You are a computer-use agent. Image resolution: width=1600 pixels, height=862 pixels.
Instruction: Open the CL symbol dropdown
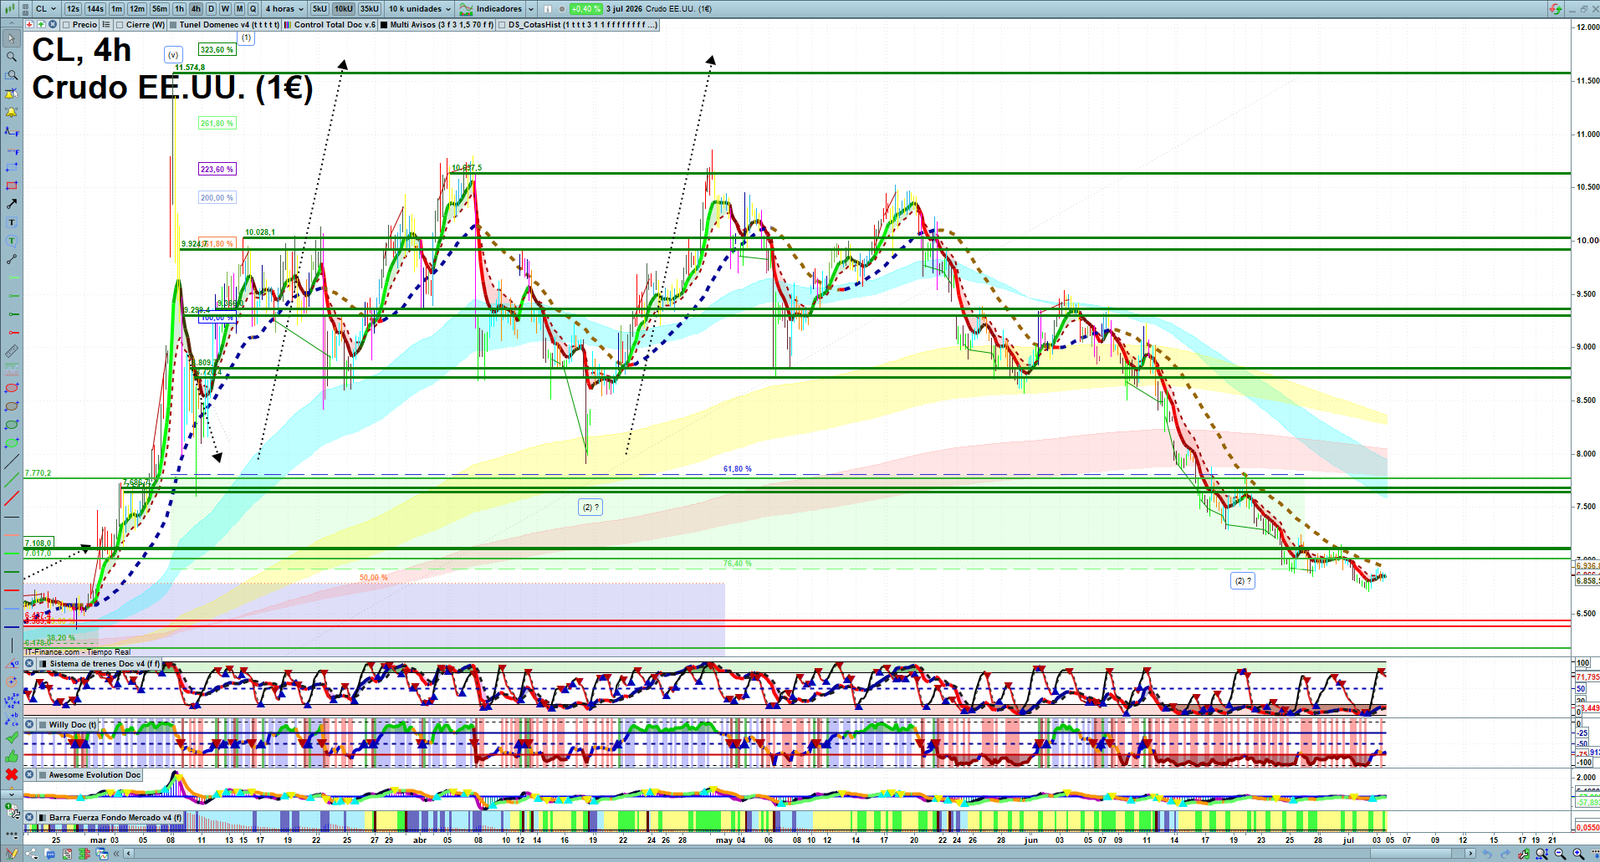coord(46,9)
